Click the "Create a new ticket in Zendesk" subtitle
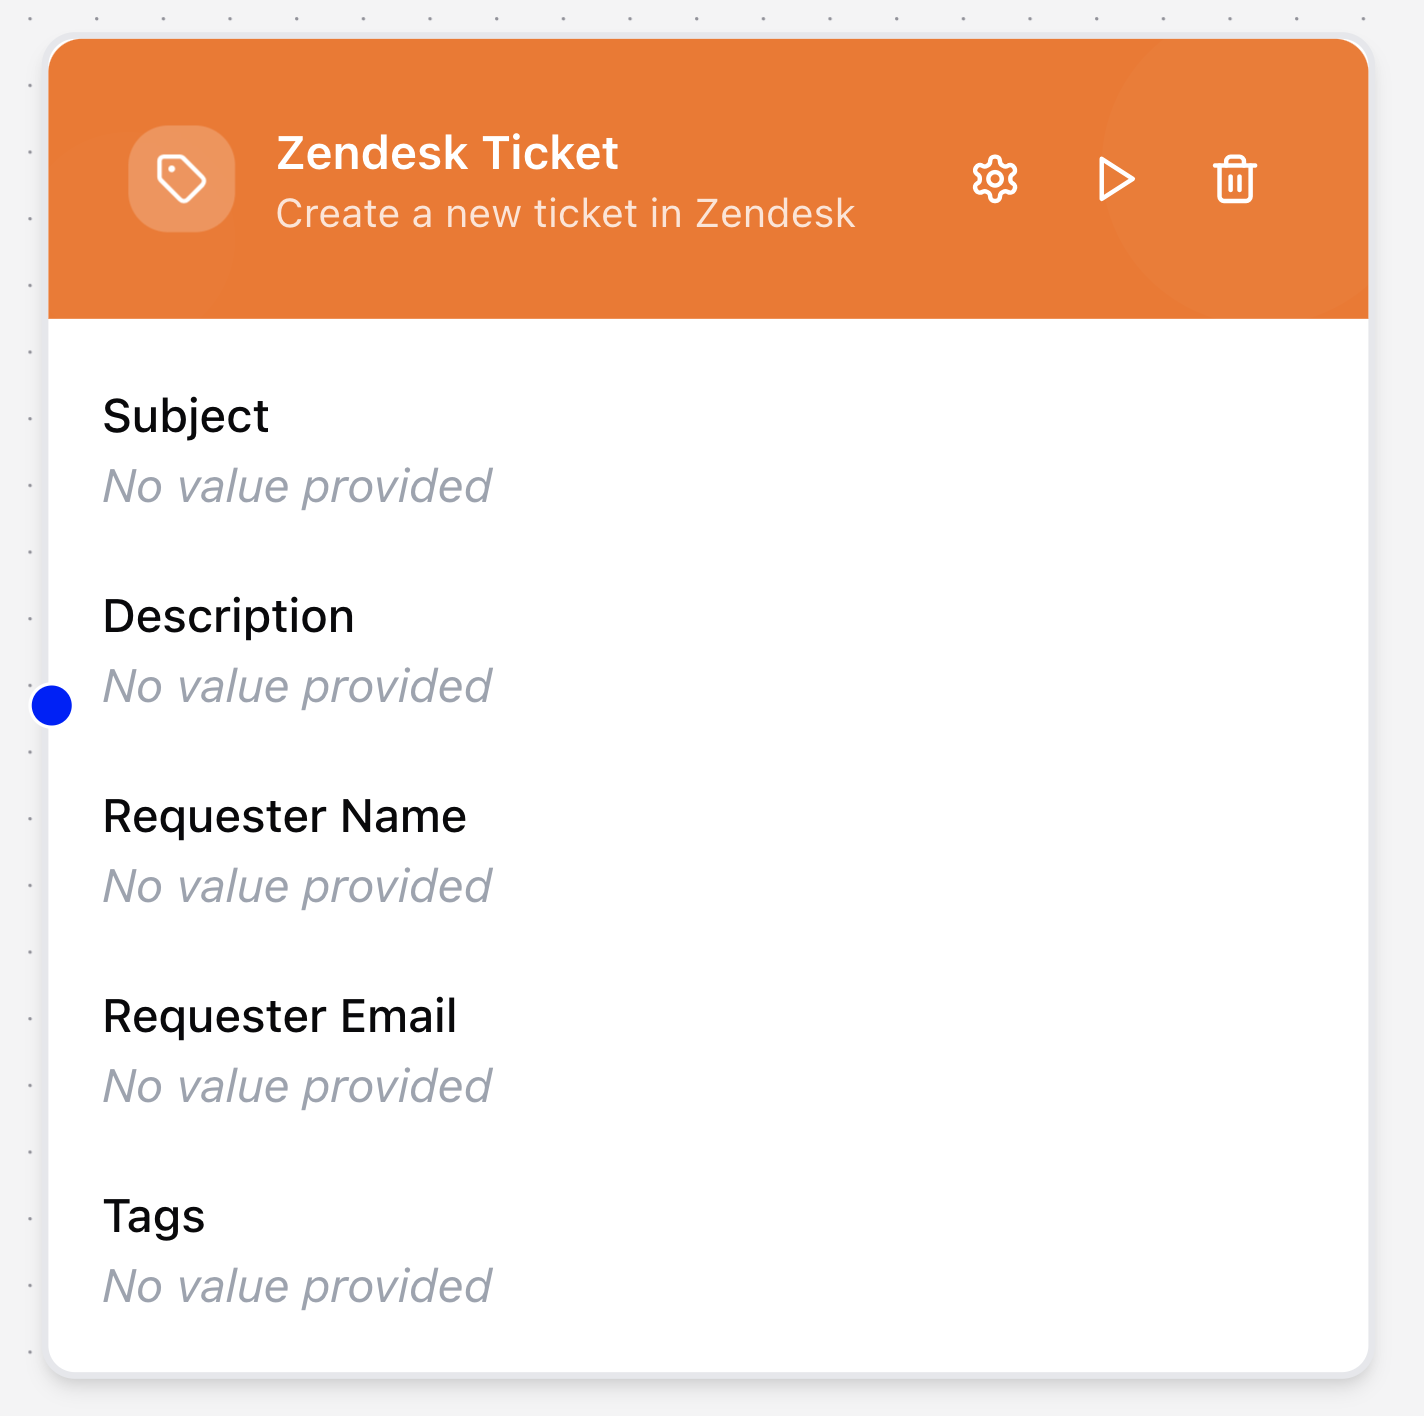1424x1416 pixels. [565, 214]
